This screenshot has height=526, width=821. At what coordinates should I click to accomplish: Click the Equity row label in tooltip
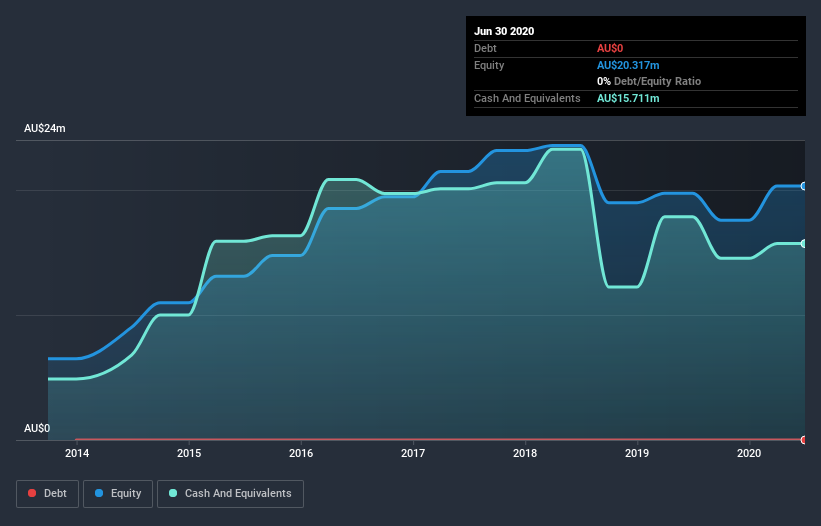489,65
